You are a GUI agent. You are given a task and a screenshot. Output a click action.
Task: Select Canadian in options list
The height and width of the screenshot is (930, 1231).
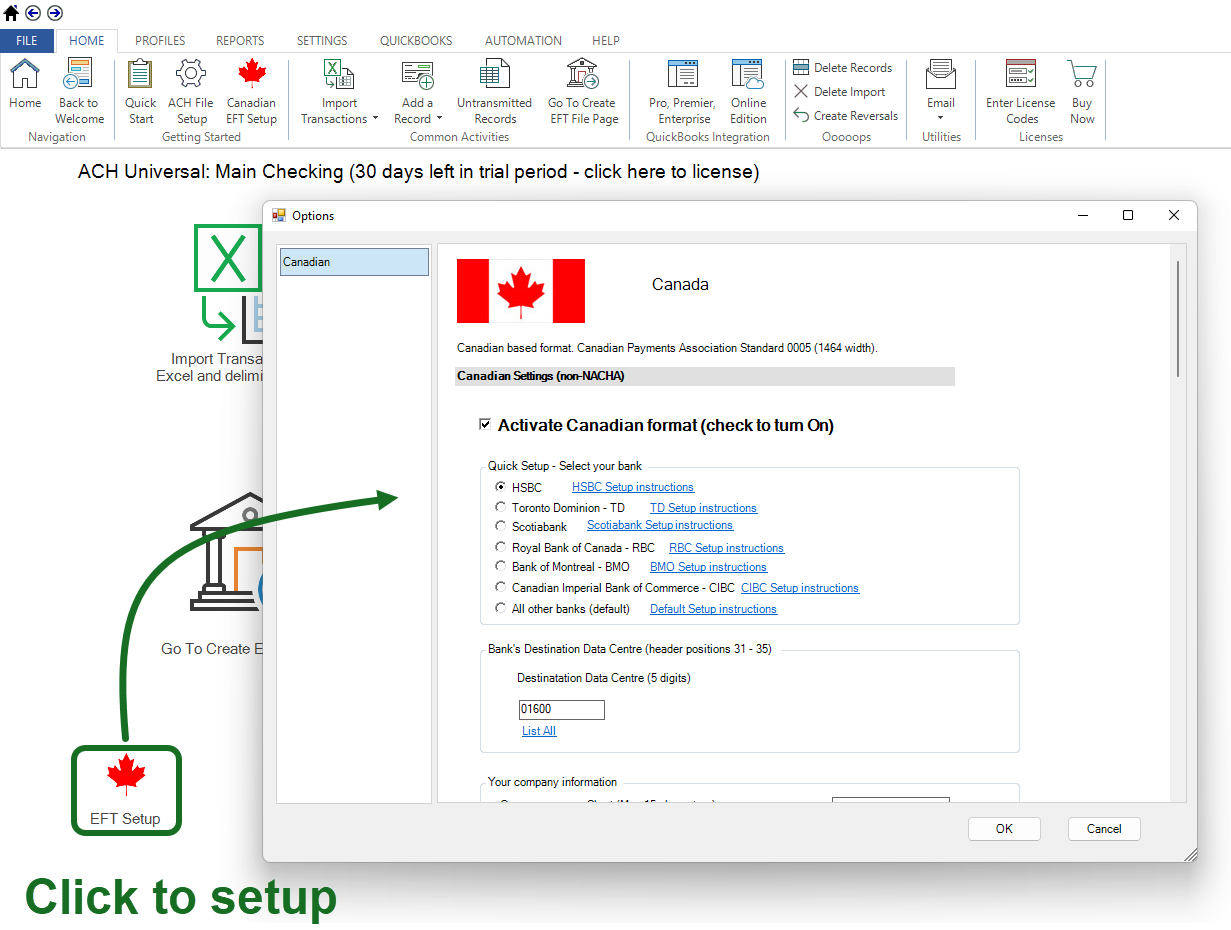coord(354,262)
